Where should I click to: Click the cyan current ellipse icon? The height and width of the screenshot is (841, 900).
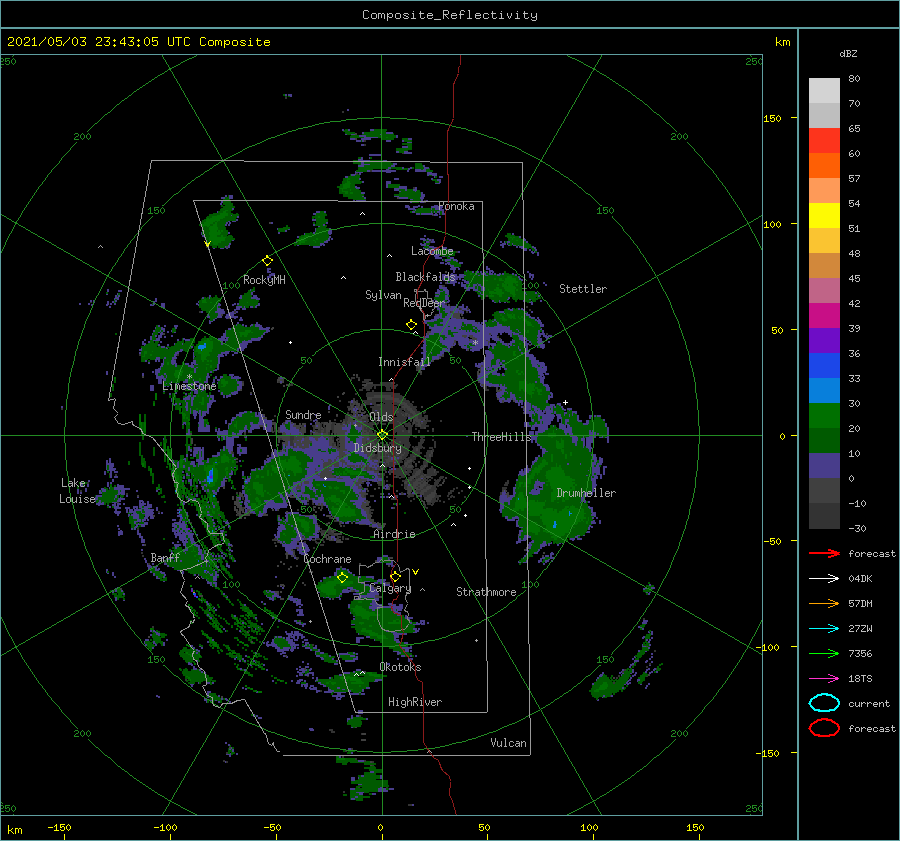pos(824,703)
